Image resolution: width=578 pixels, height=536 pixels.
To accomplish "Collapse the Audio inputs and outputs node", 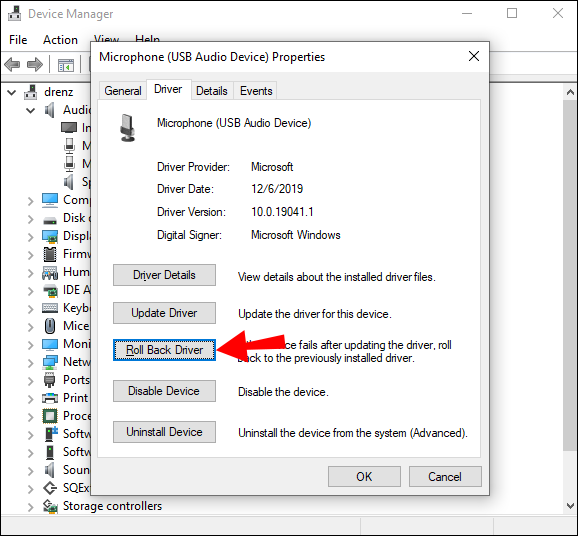I will coord(31,110).
